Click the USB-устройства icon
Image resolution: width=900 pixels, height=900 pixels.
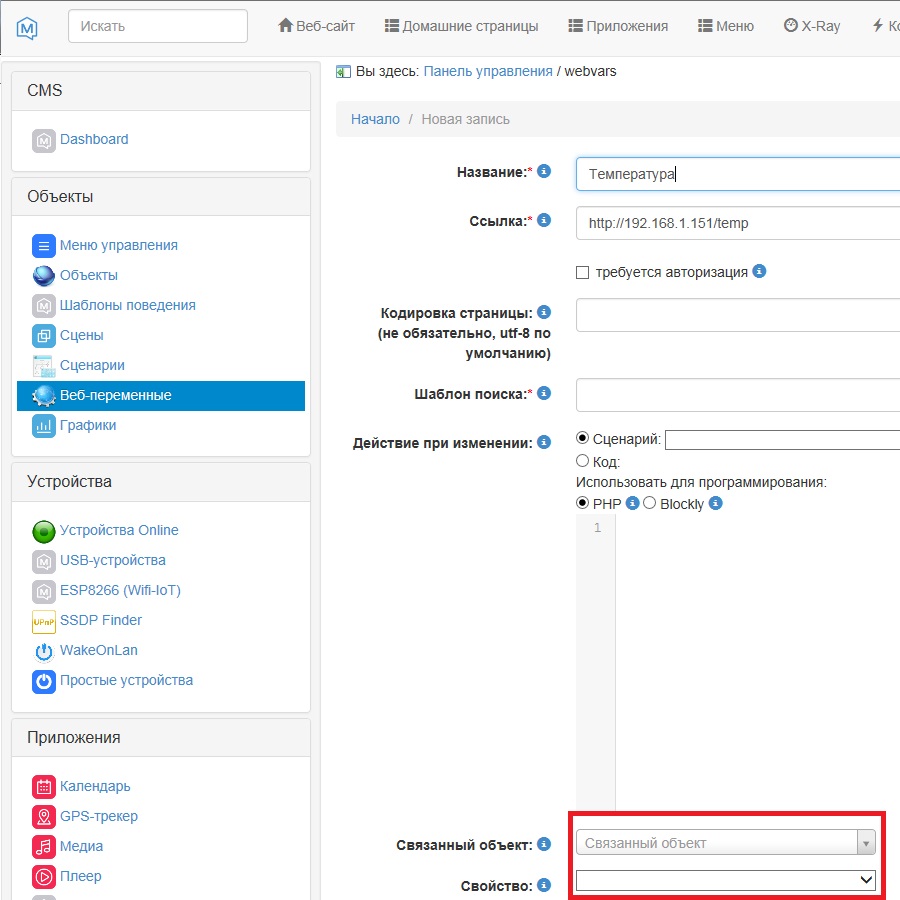(44, 561)
